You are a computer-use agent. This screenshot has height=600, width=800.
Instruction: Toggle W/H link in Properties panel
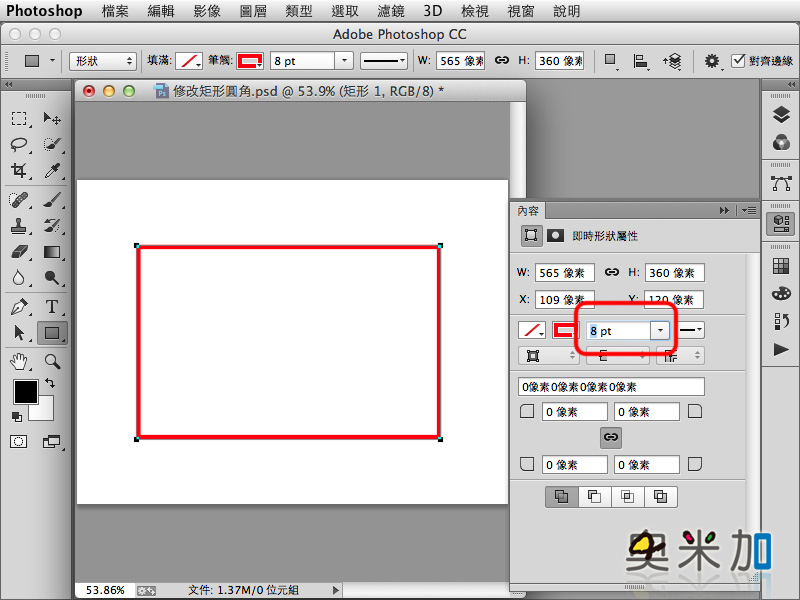[612, 272]
